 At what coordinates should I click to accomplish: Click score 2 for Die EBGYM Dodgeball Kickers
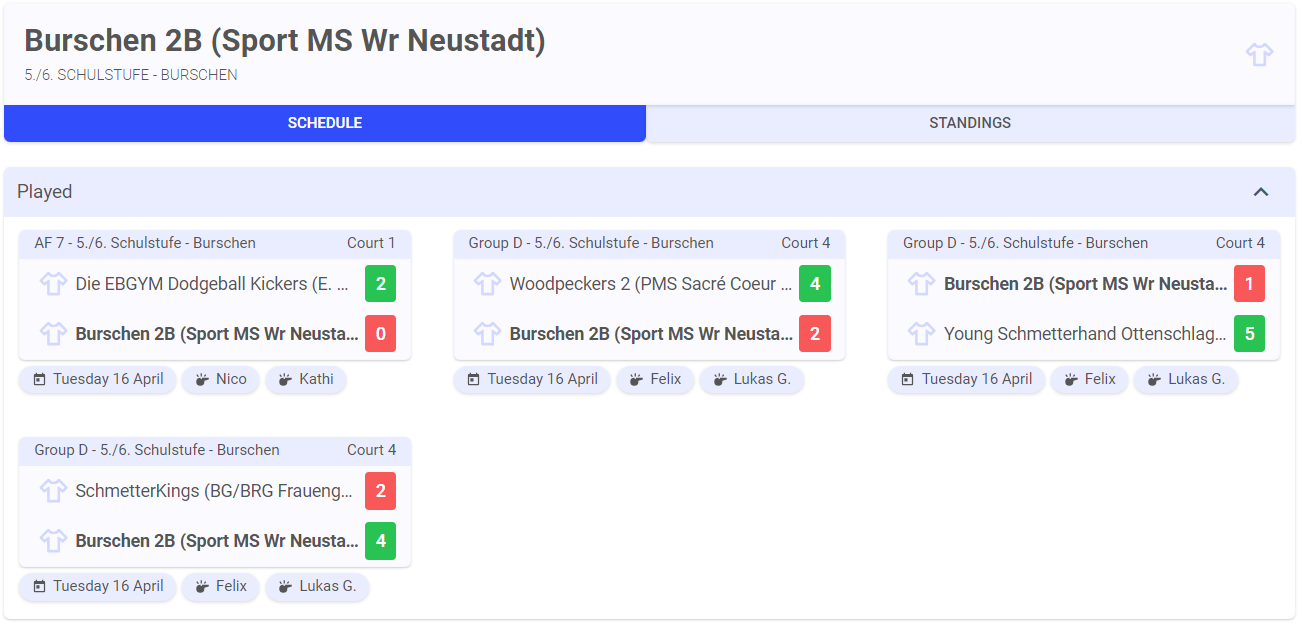click(380, 284)
